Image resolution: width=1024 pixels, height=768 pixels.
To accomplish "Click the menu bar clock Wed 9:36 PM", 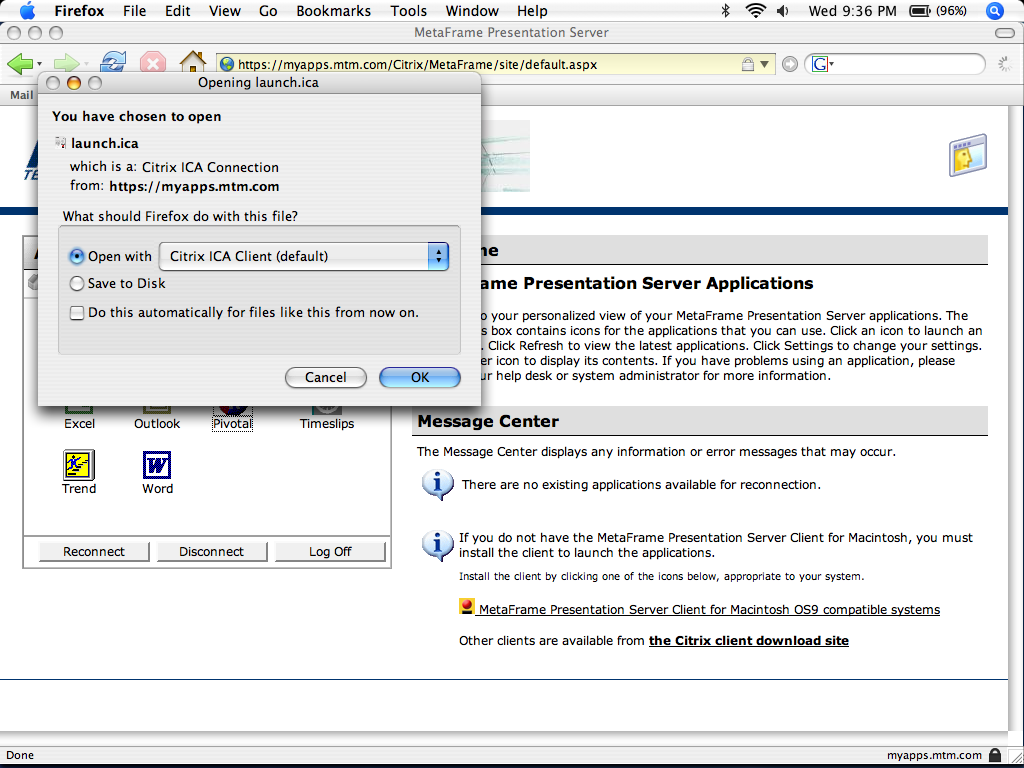I will pos(852,10).
